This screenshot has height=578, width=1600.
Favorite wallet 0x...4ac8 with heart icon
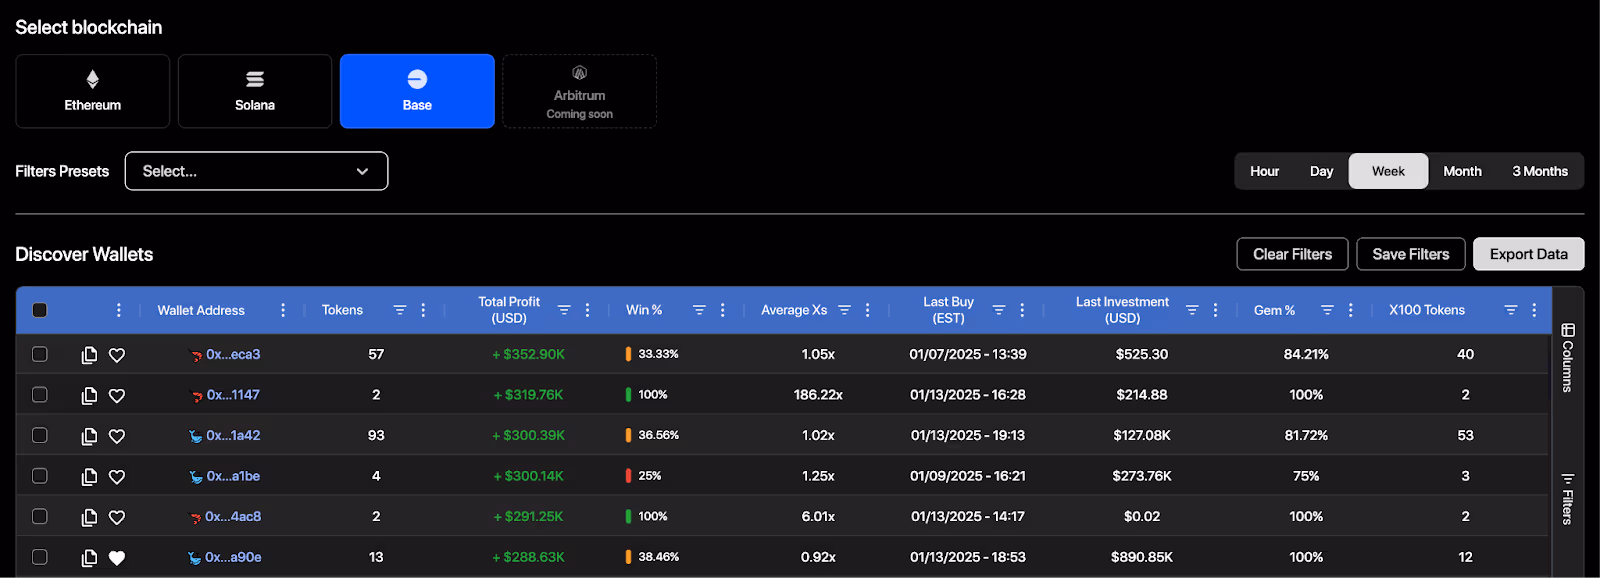pyautogui.click(x=117, y=517)
